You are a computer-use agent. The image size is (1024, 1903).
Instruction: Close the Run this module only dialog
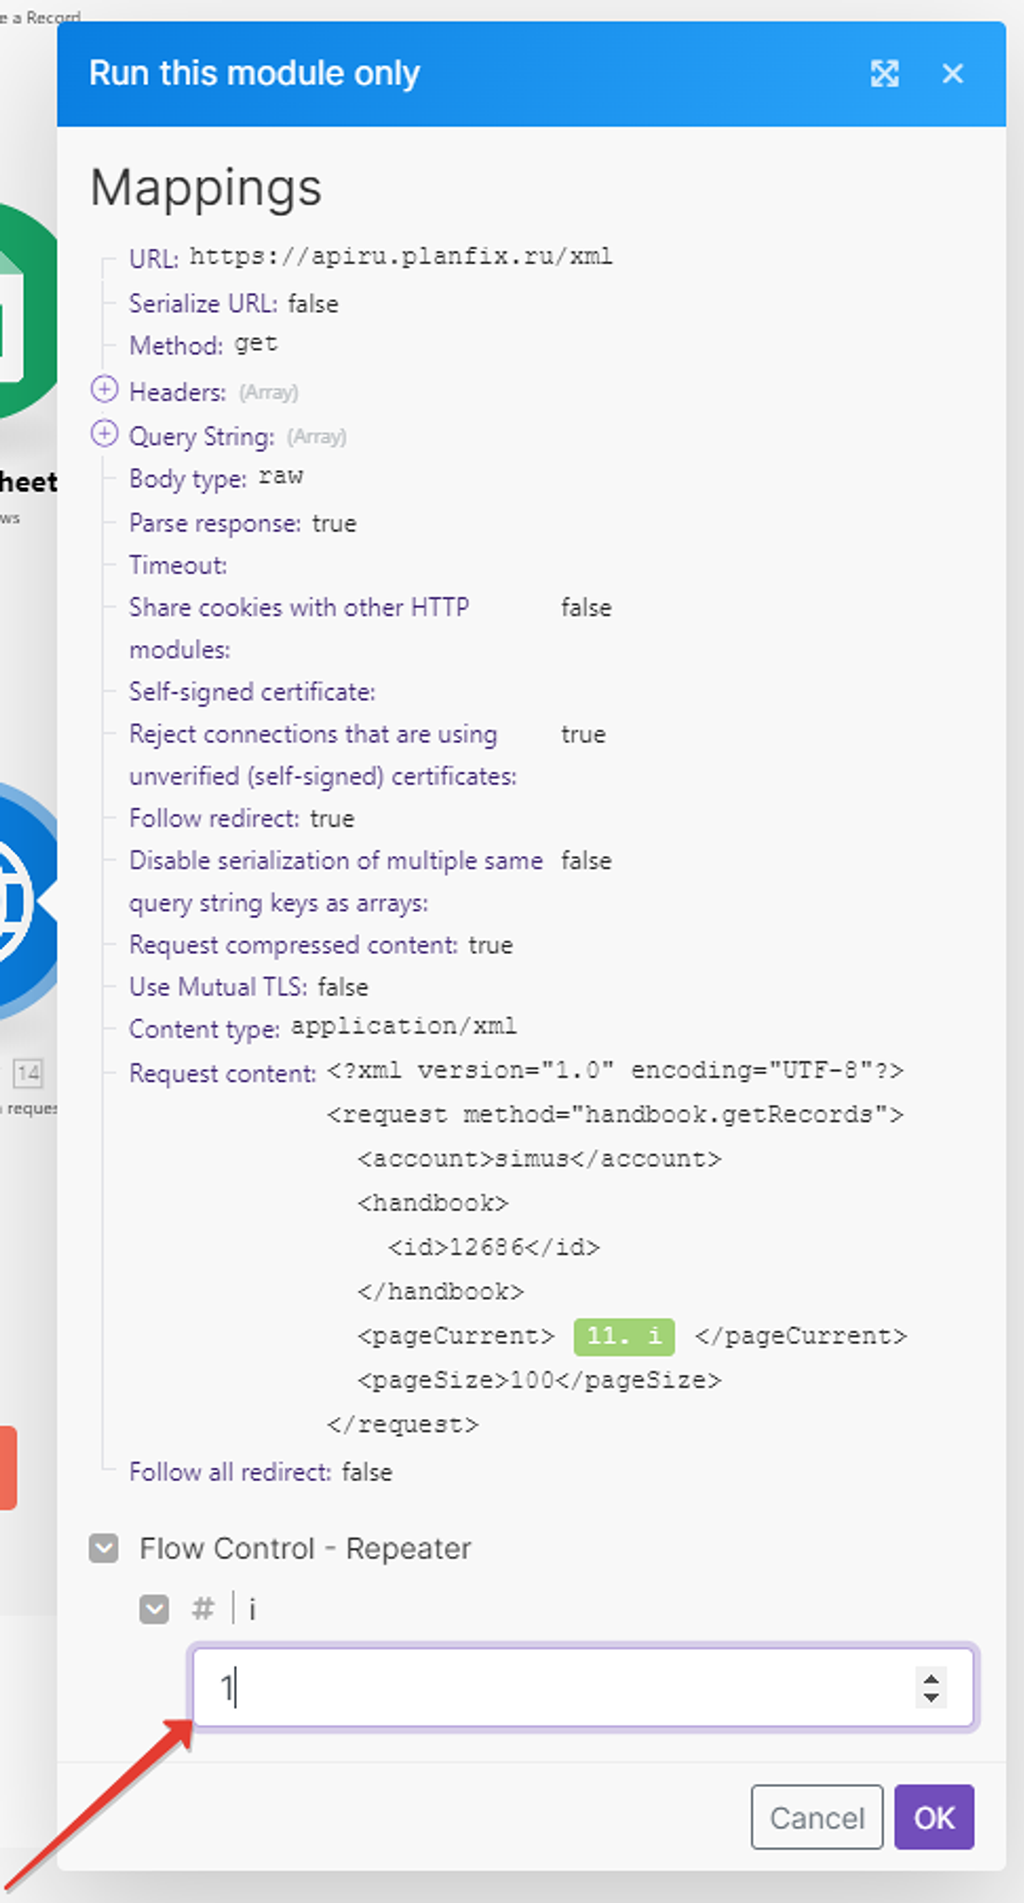(952, 73)
